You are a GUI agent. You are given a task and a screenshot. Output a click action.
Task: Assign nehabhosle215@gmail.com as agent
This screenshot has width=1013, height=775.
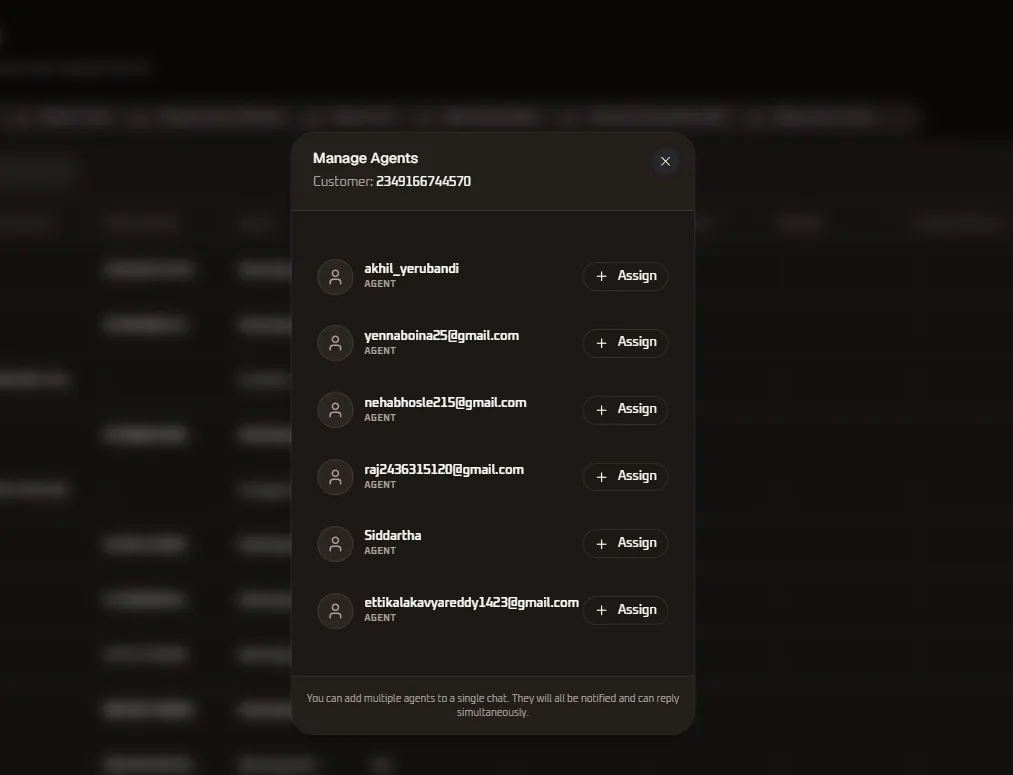(x=625, y=410)
